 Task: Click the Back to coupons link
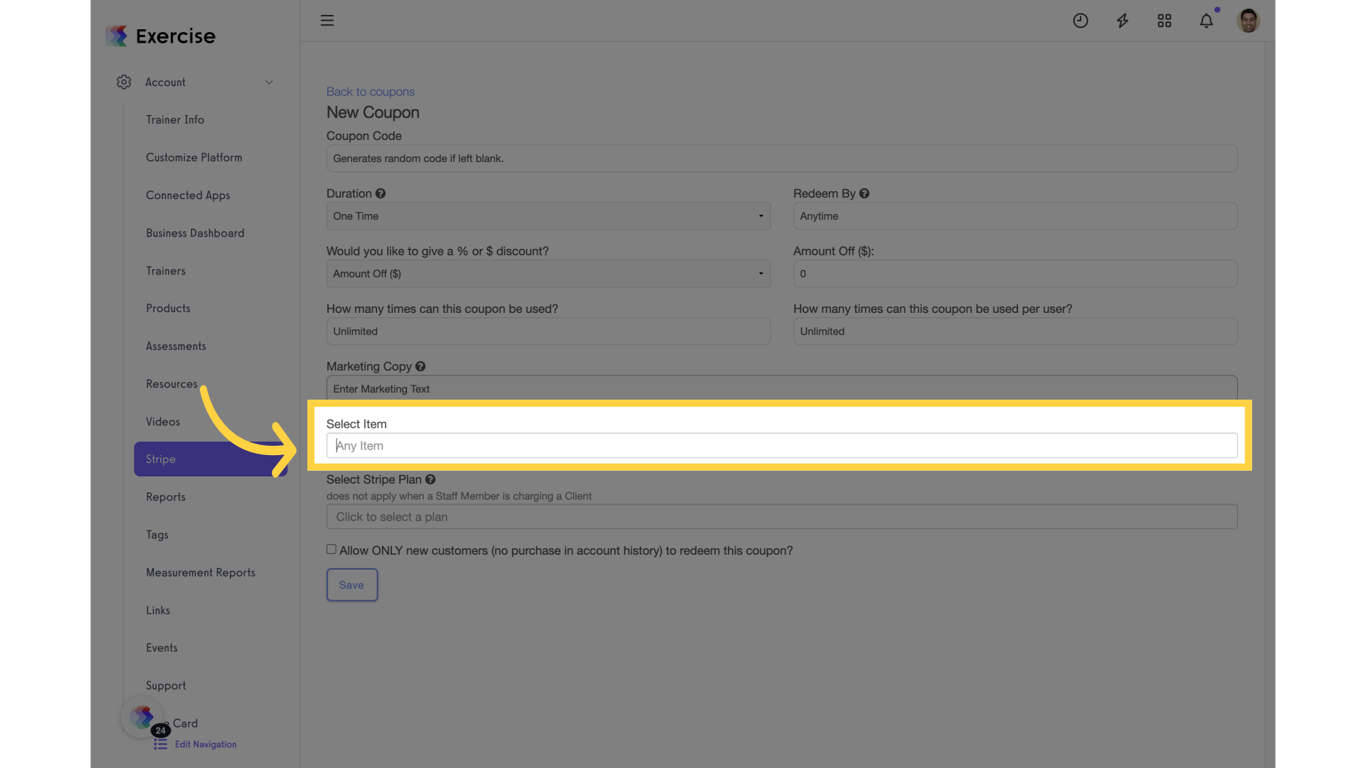click(x=370, y=91)
